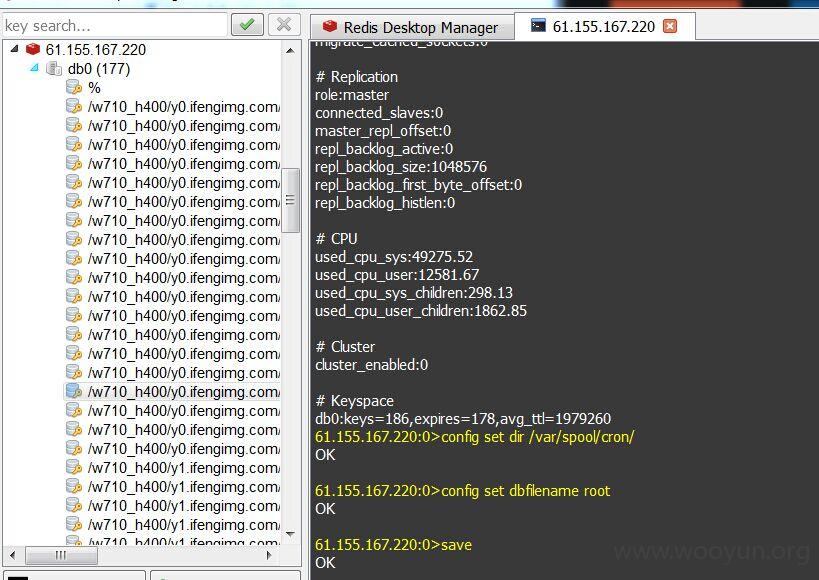Image resolution: width=819 pixels, height=580 pixels.
Task: Click the 'repl_backlog_histlen:0' line
Action: [x=385, y=203]
